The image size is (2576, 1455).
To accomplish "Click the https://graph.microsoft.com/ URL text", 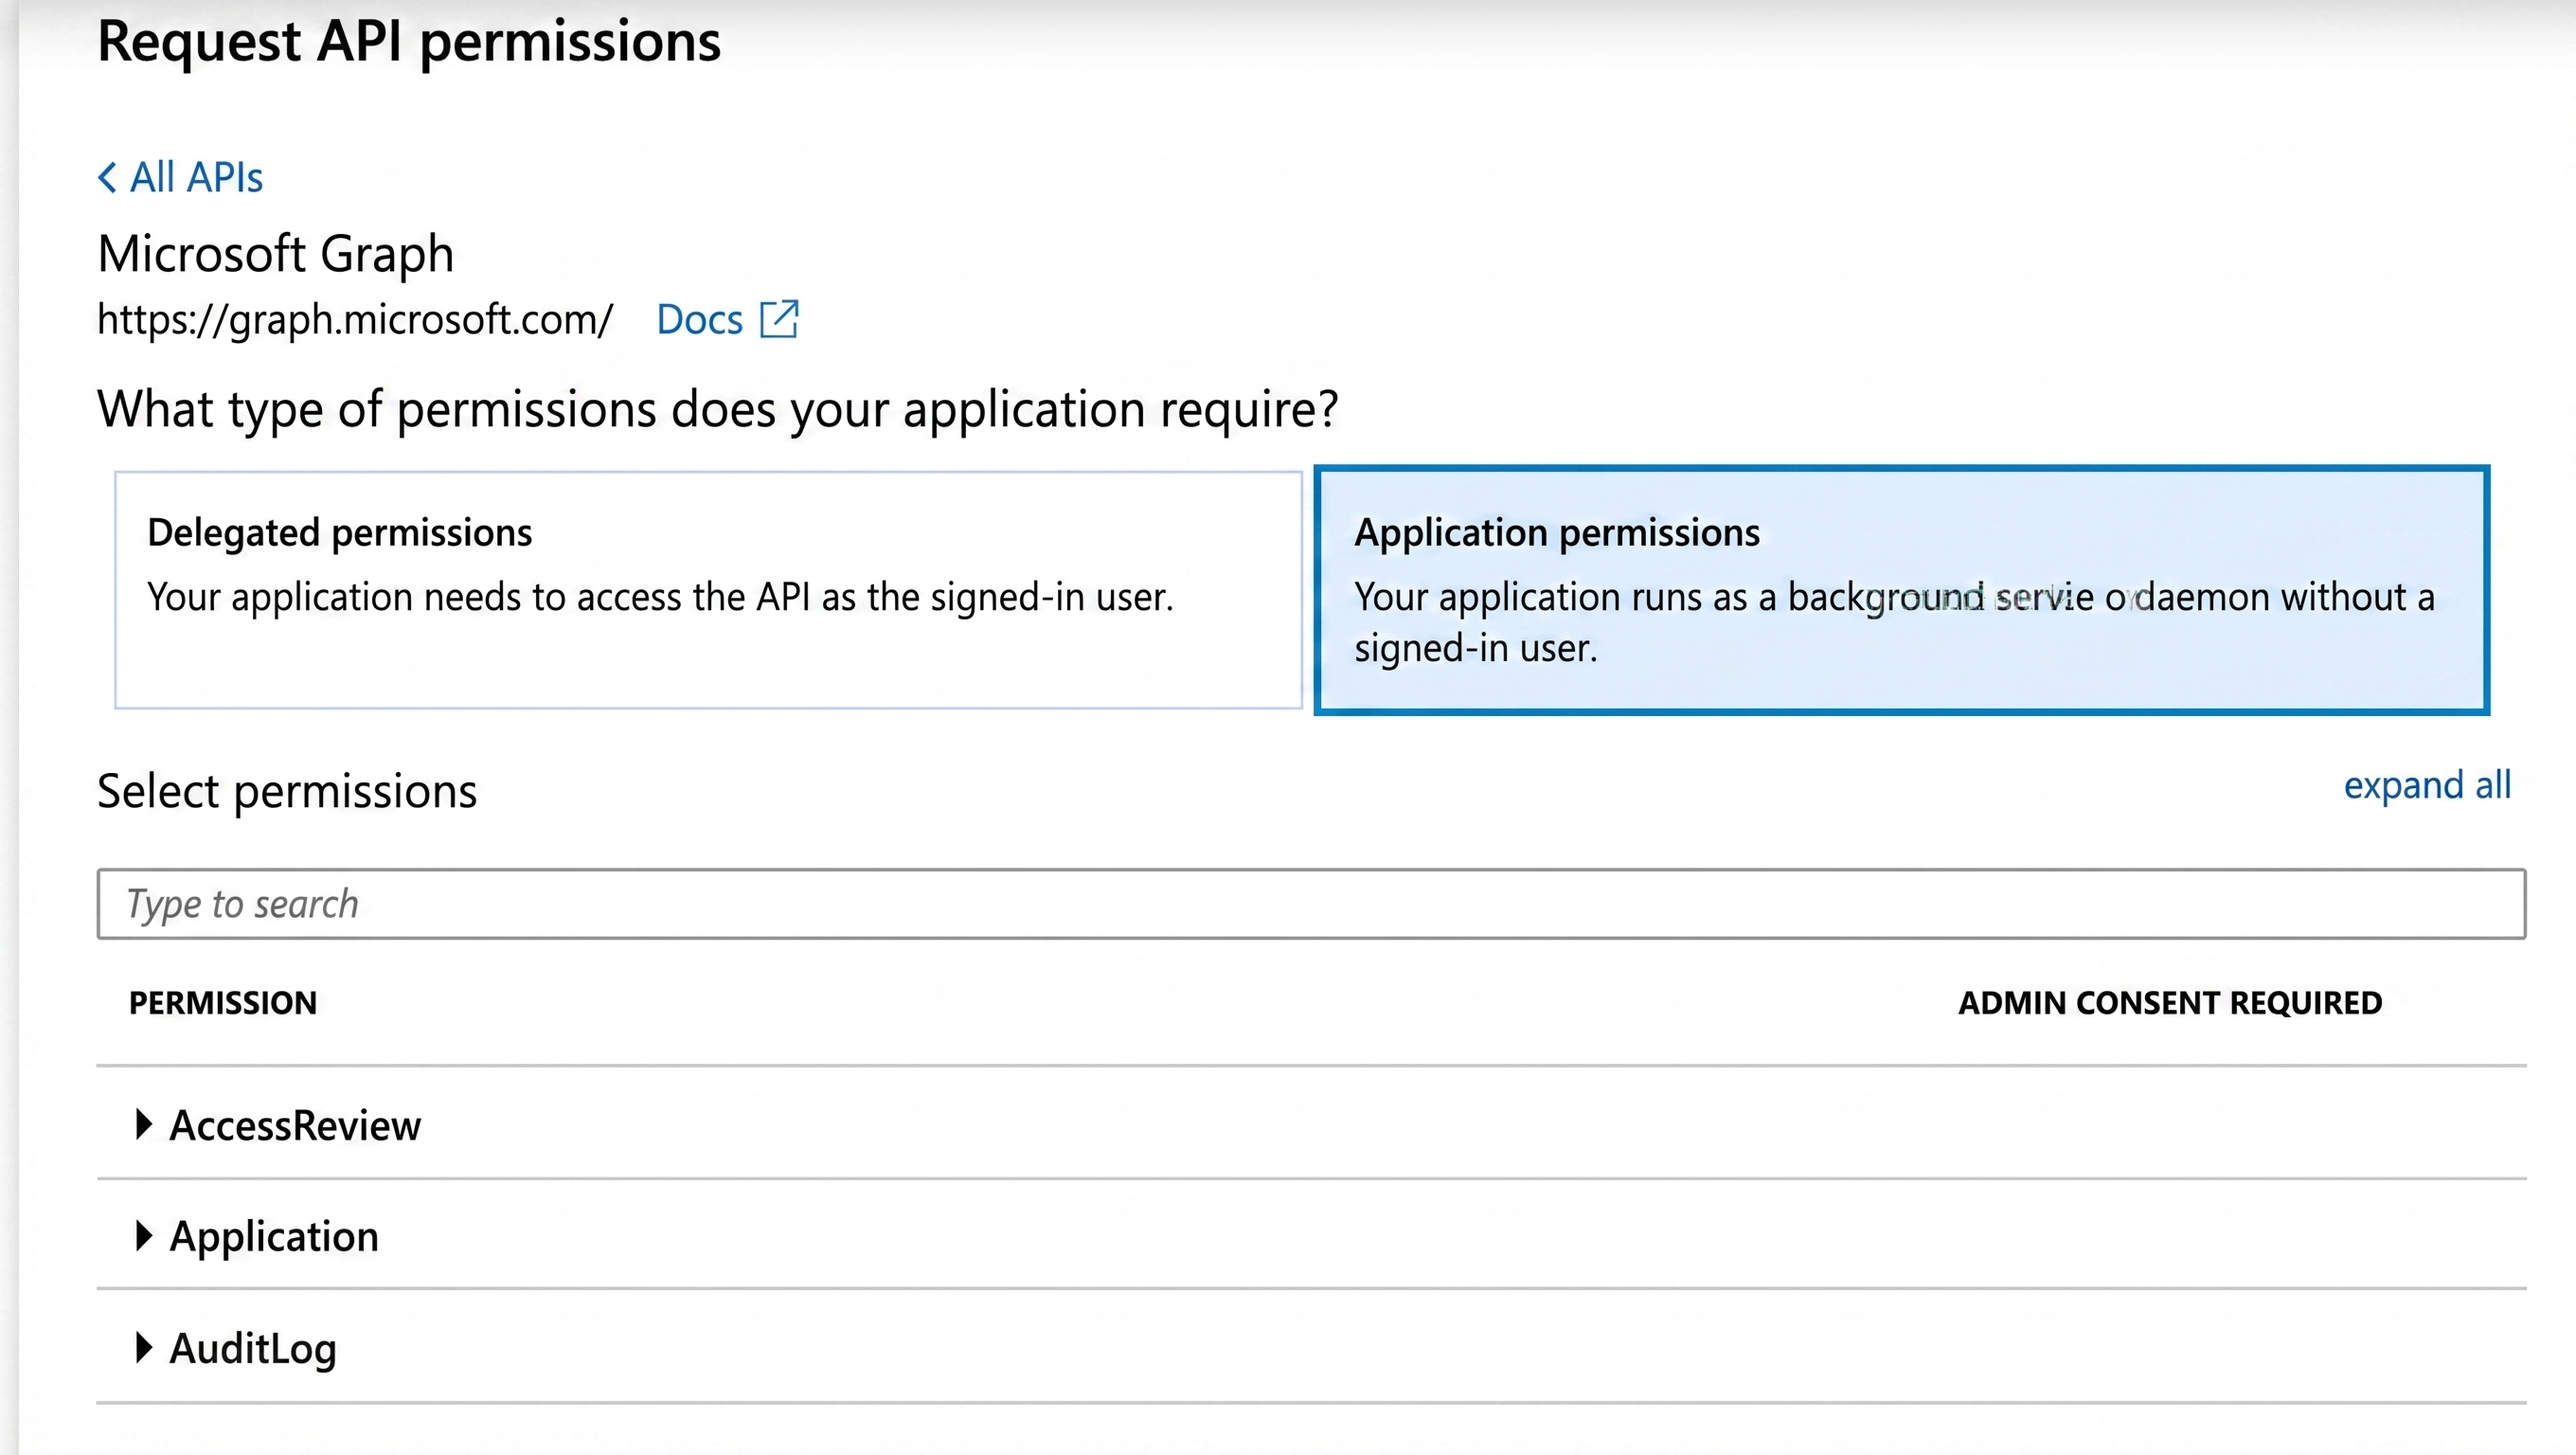I will tap(355, 320).
